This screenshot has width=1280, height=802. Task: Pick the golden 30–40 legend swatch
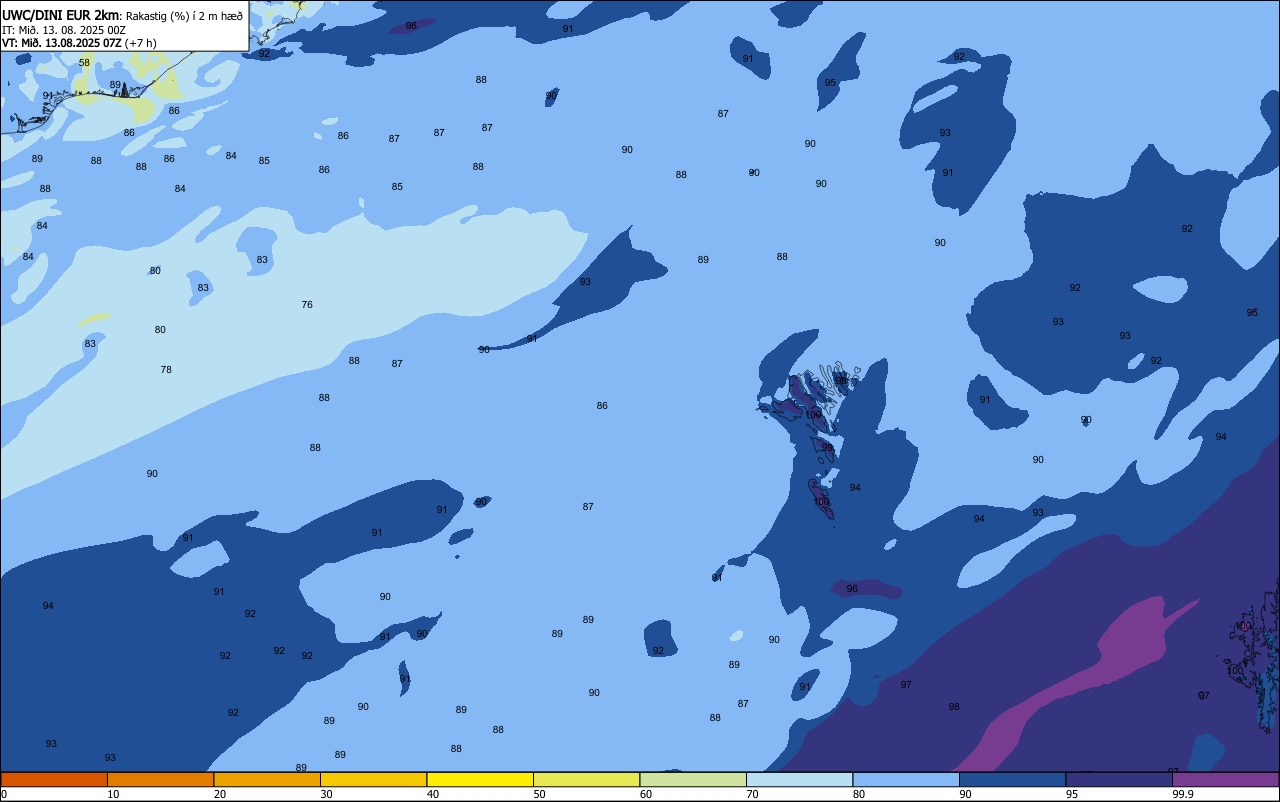click(373, 779)
